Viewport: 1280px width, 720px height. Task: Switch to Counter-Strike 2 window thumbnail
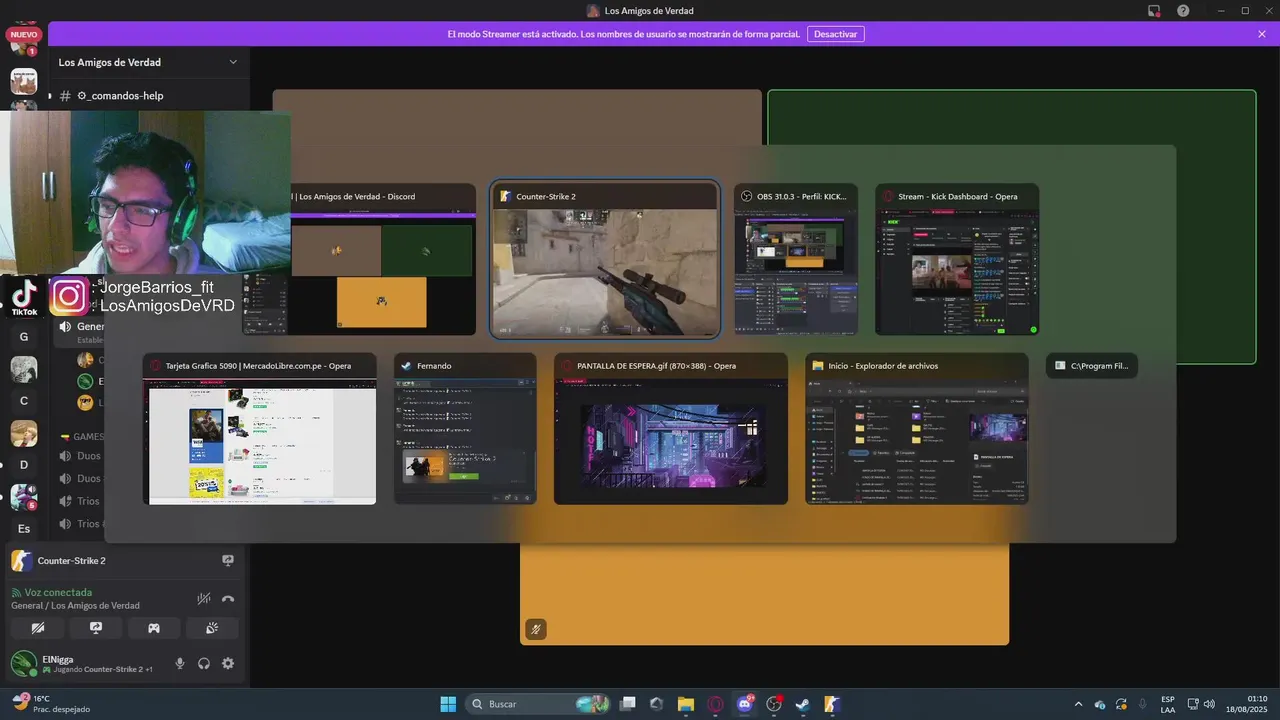(x=604, y=260)
